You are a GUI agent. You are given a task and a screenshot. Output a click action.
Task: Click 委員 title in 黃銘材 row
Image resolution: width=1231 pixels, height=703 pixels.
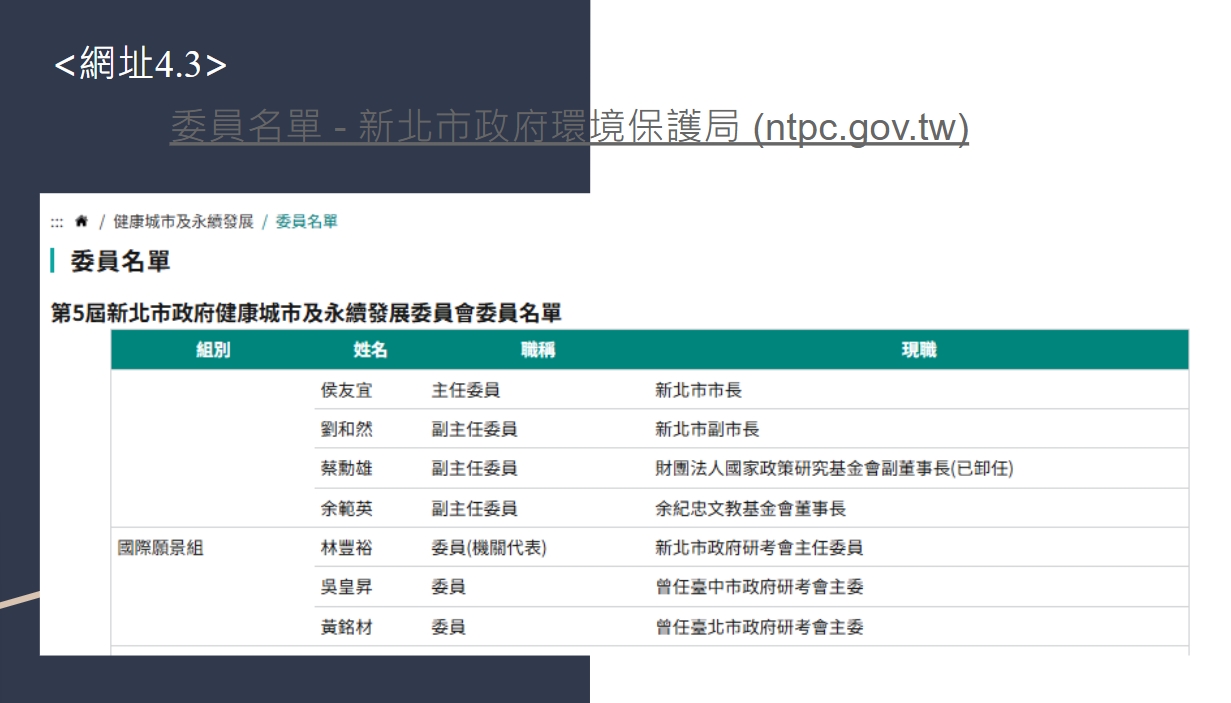[448, 627]
